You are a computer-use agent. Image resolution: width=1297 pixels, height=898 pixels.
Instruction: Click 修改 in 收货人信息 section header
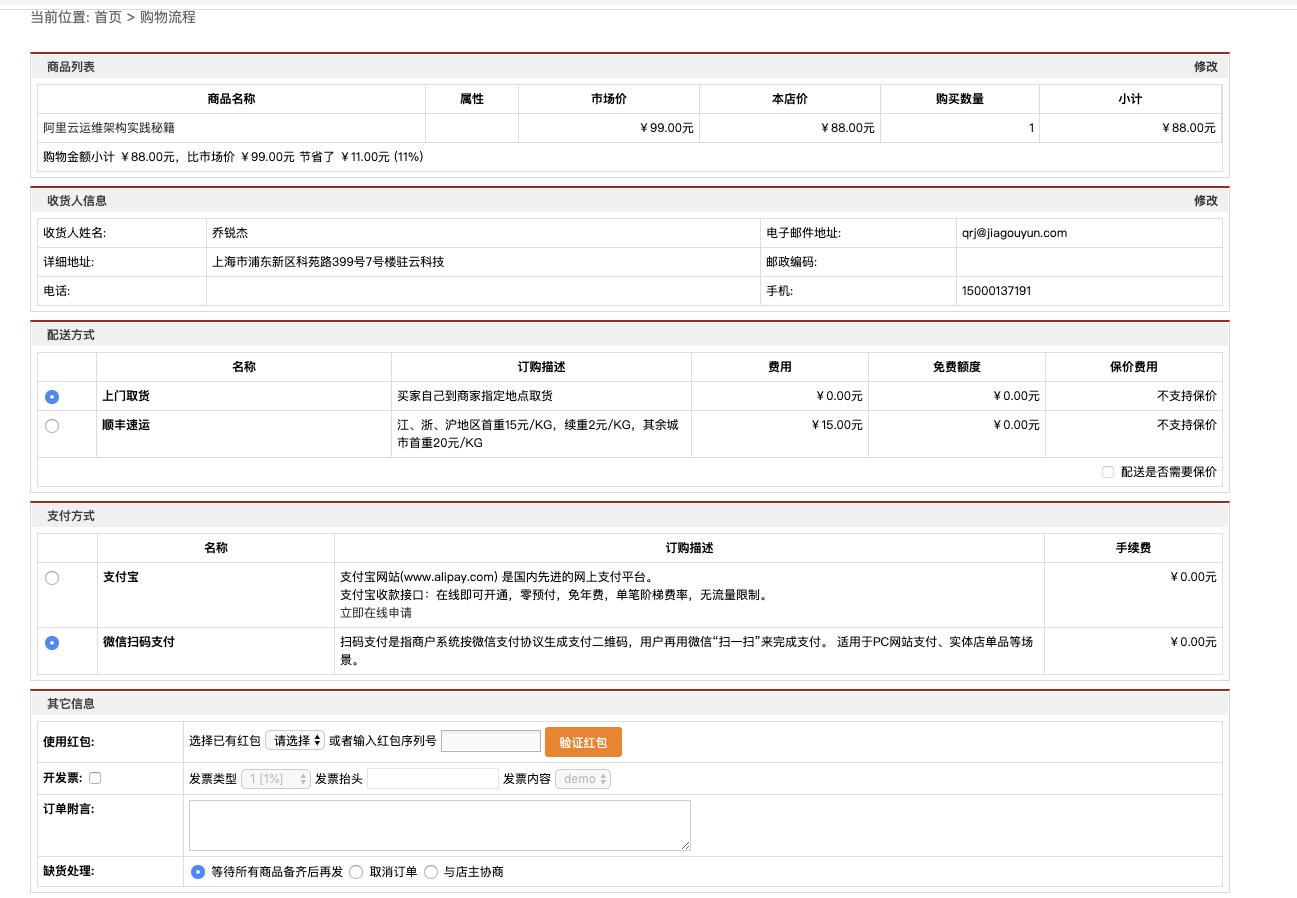coord(1206,200)
